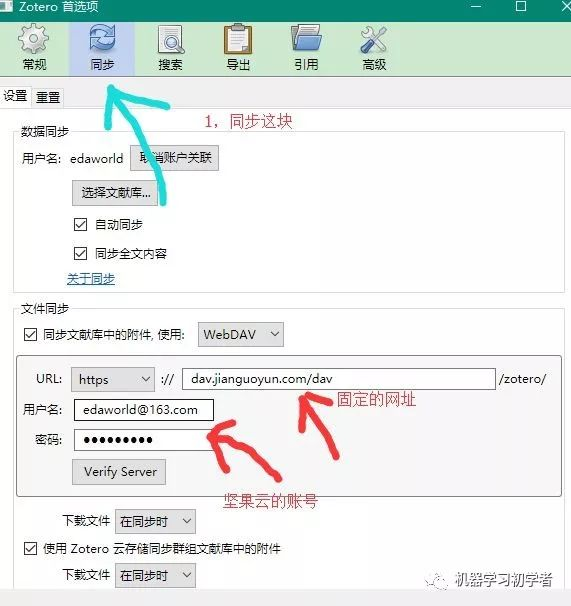Maximize the Zotero preferences window
This screenshot has width=571, height=606.
[x=521, y=6]
